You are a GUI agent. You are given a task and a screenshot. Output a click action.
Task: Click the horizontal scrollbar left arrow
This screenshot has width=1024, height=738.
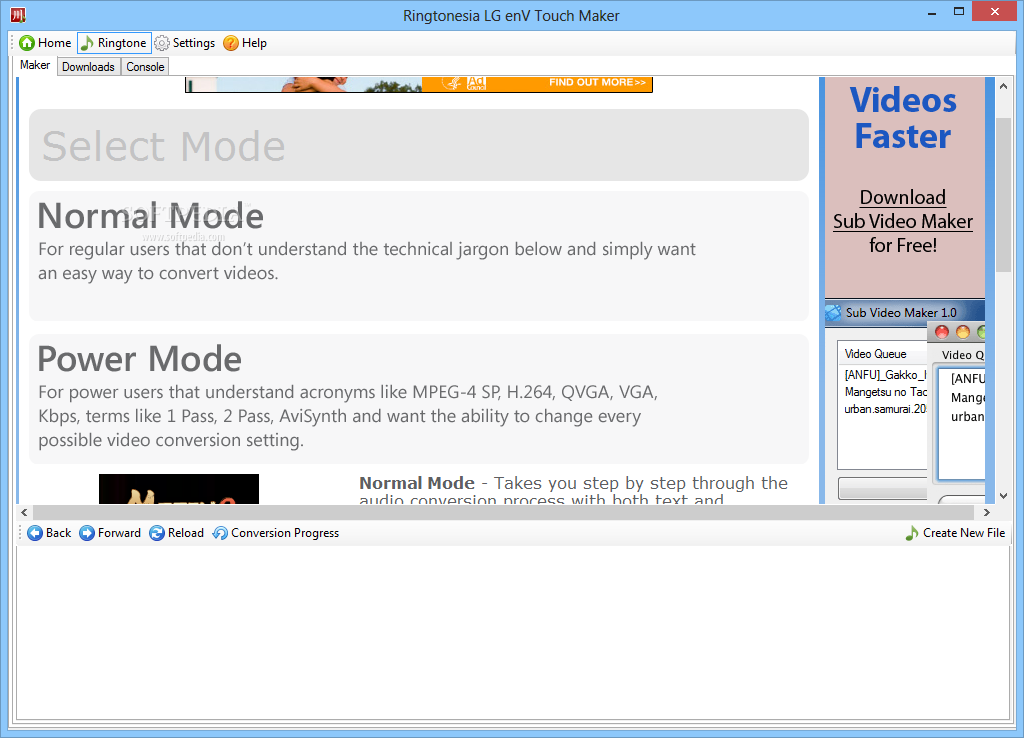coord(24,512)
